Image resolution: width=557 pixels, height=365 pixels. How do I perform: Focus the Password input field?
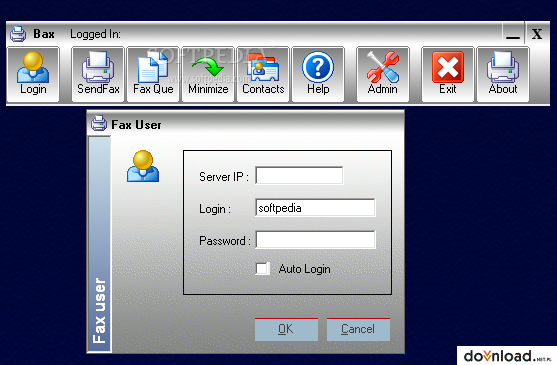[x=315, y=240]
